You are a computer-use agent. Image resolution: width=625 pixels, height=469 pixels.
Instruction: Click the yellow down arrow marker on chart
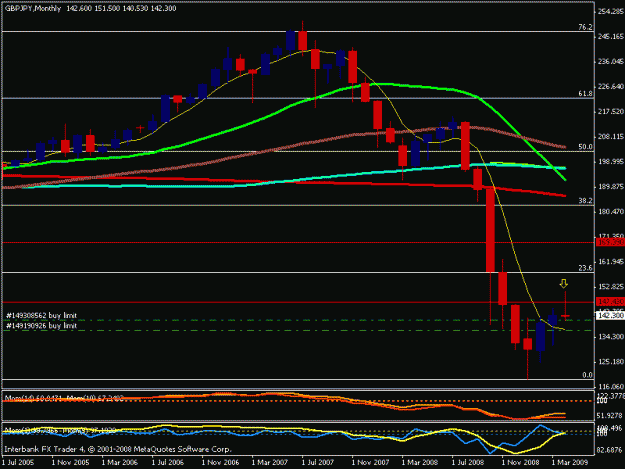563,283
